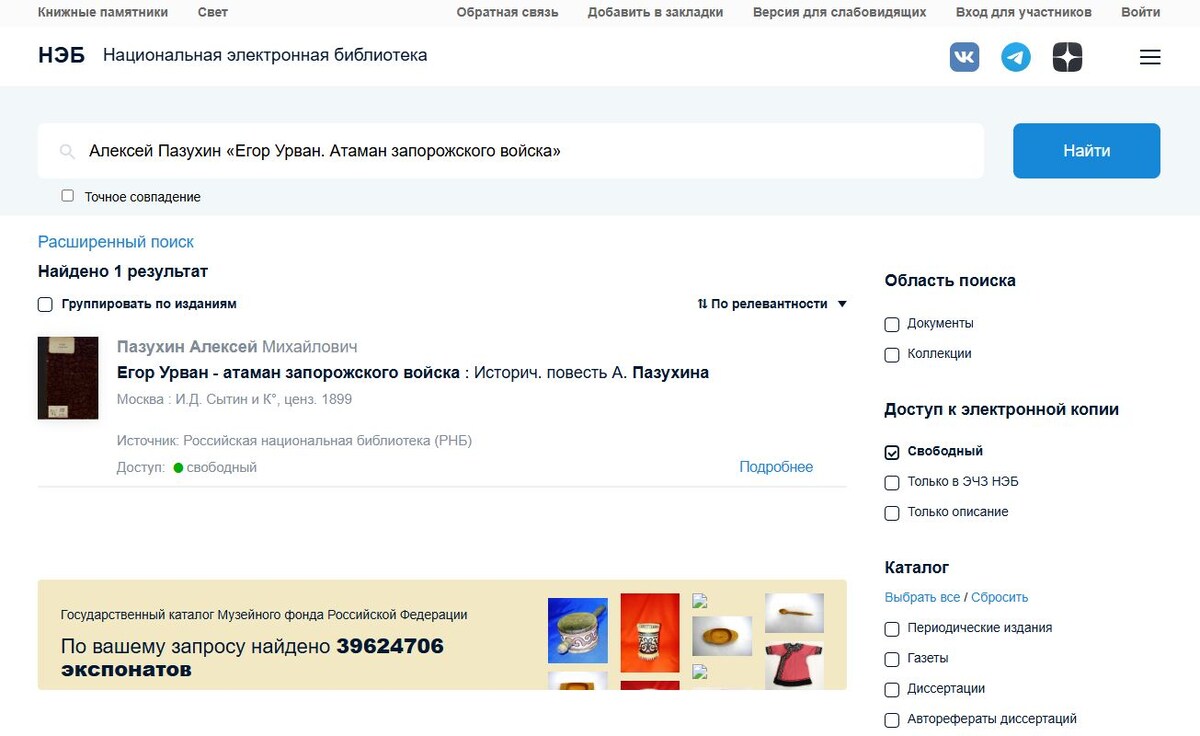The image size is (1200, 736).
Task: Open the Dzen social icon
Action: 1068,57
